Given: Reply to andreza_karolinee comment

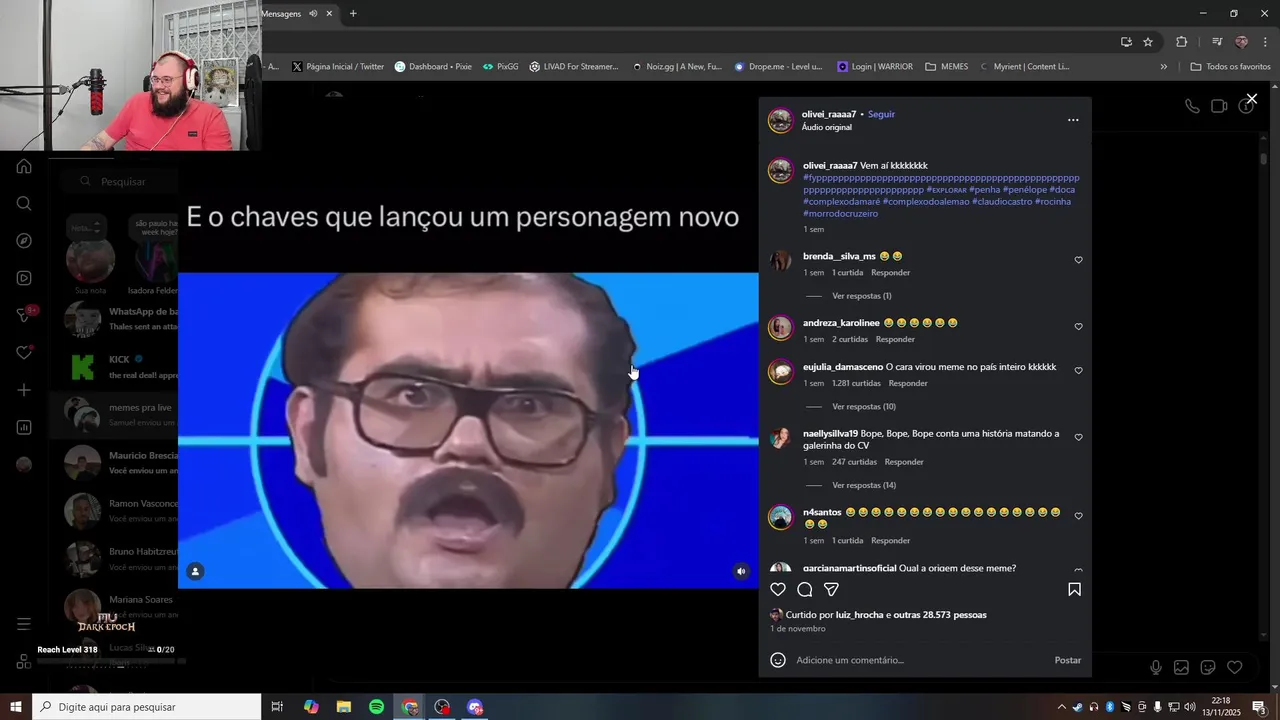Looking at the screenshot, I should 895,339.
